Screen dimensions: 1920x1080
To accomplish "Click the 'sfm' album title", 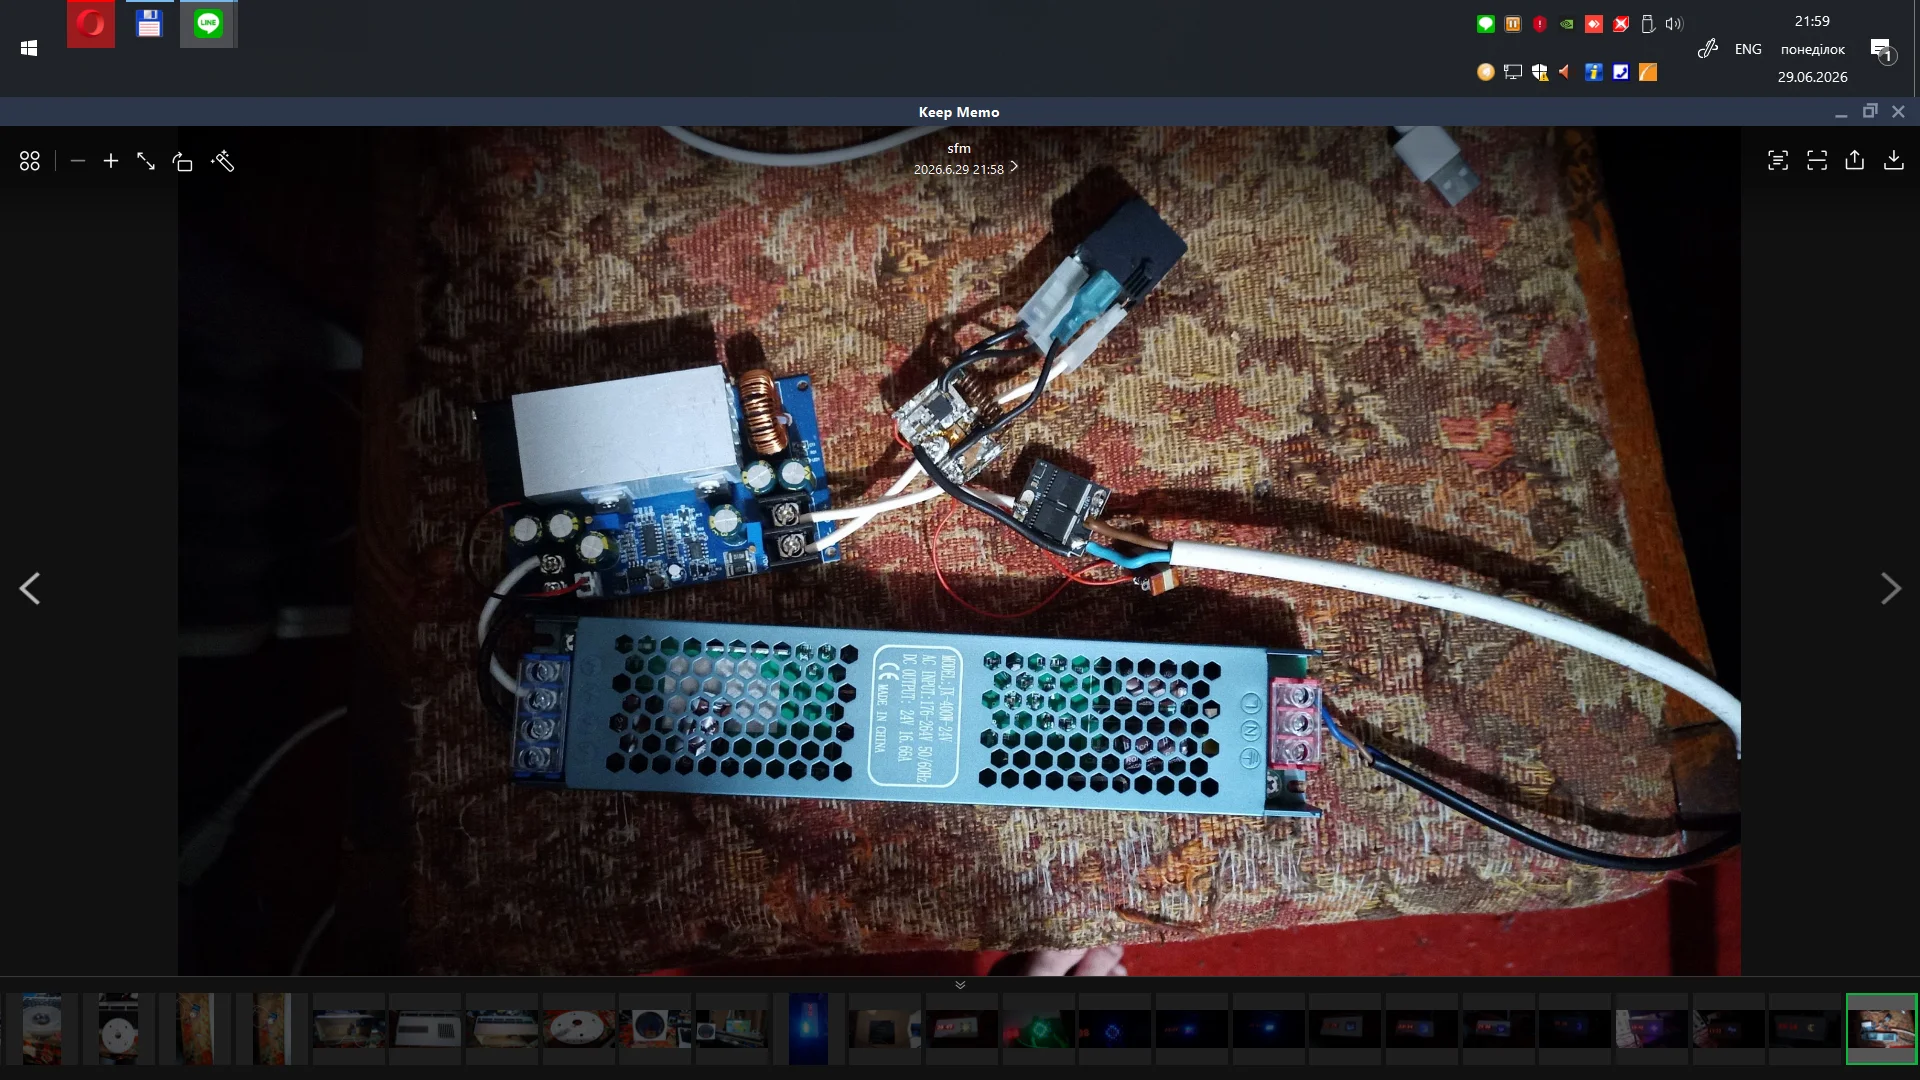I will (959, 148).
